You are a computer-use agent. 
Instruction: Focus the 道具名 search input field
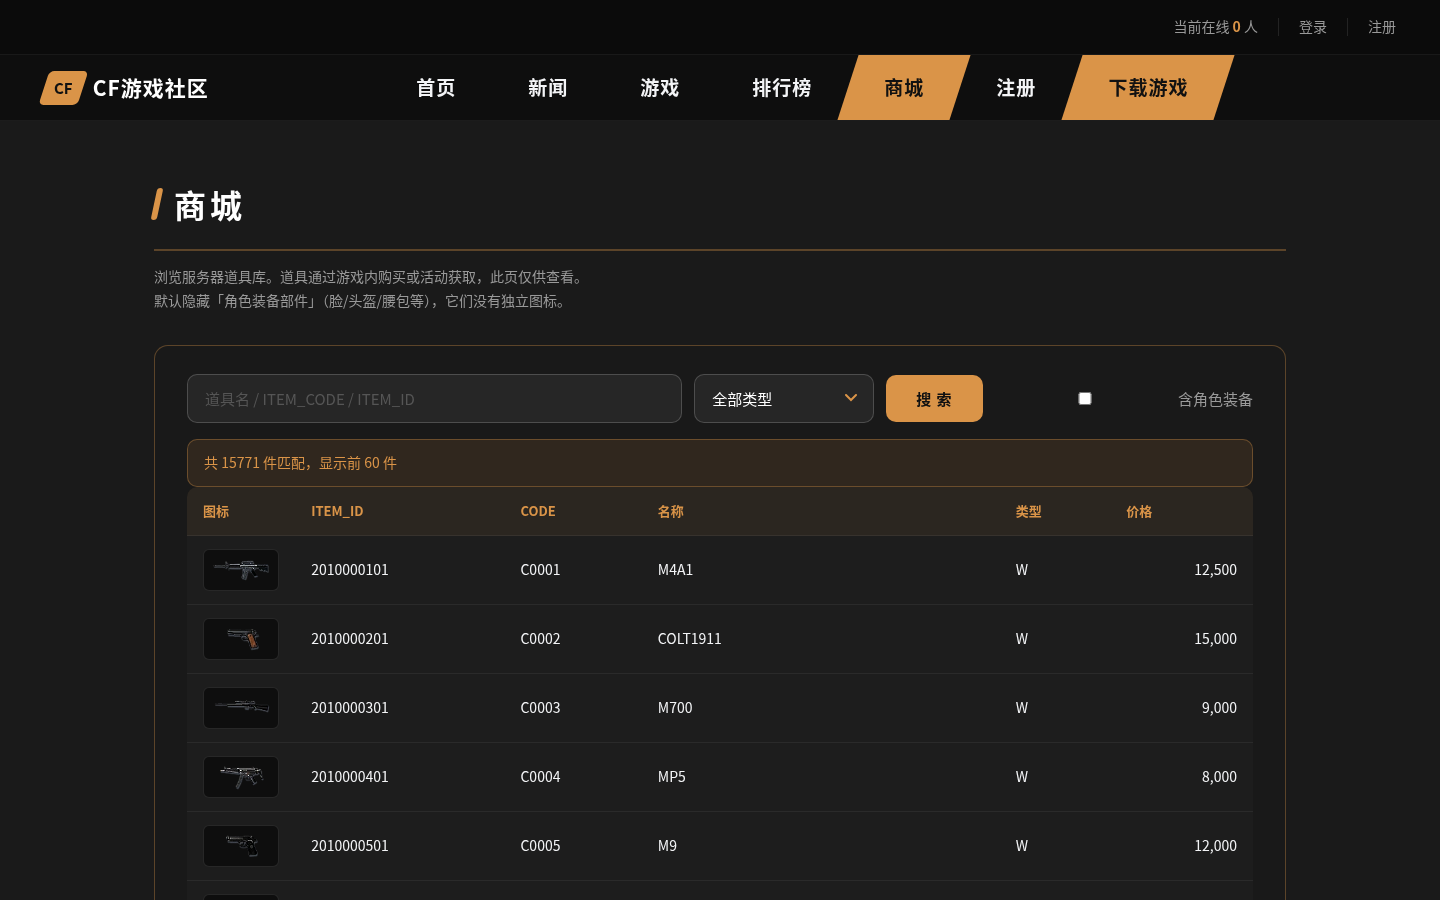[434, 399]
